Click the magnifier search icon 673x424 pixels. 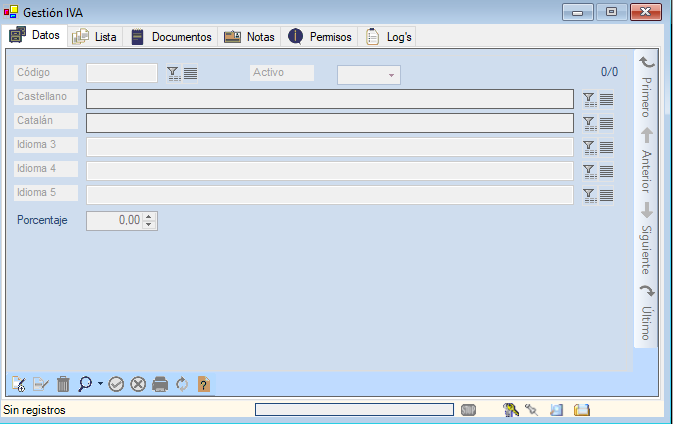[85, 384]
